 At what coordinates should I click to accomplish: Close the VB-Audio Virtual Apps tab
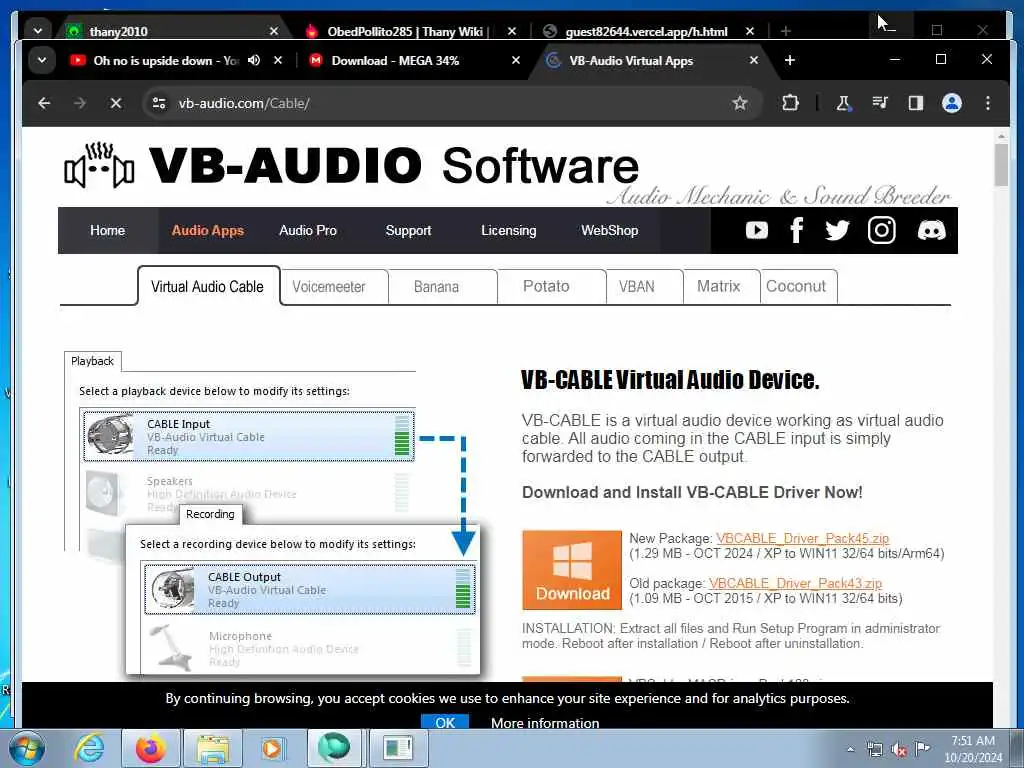[x=754, y=60]
